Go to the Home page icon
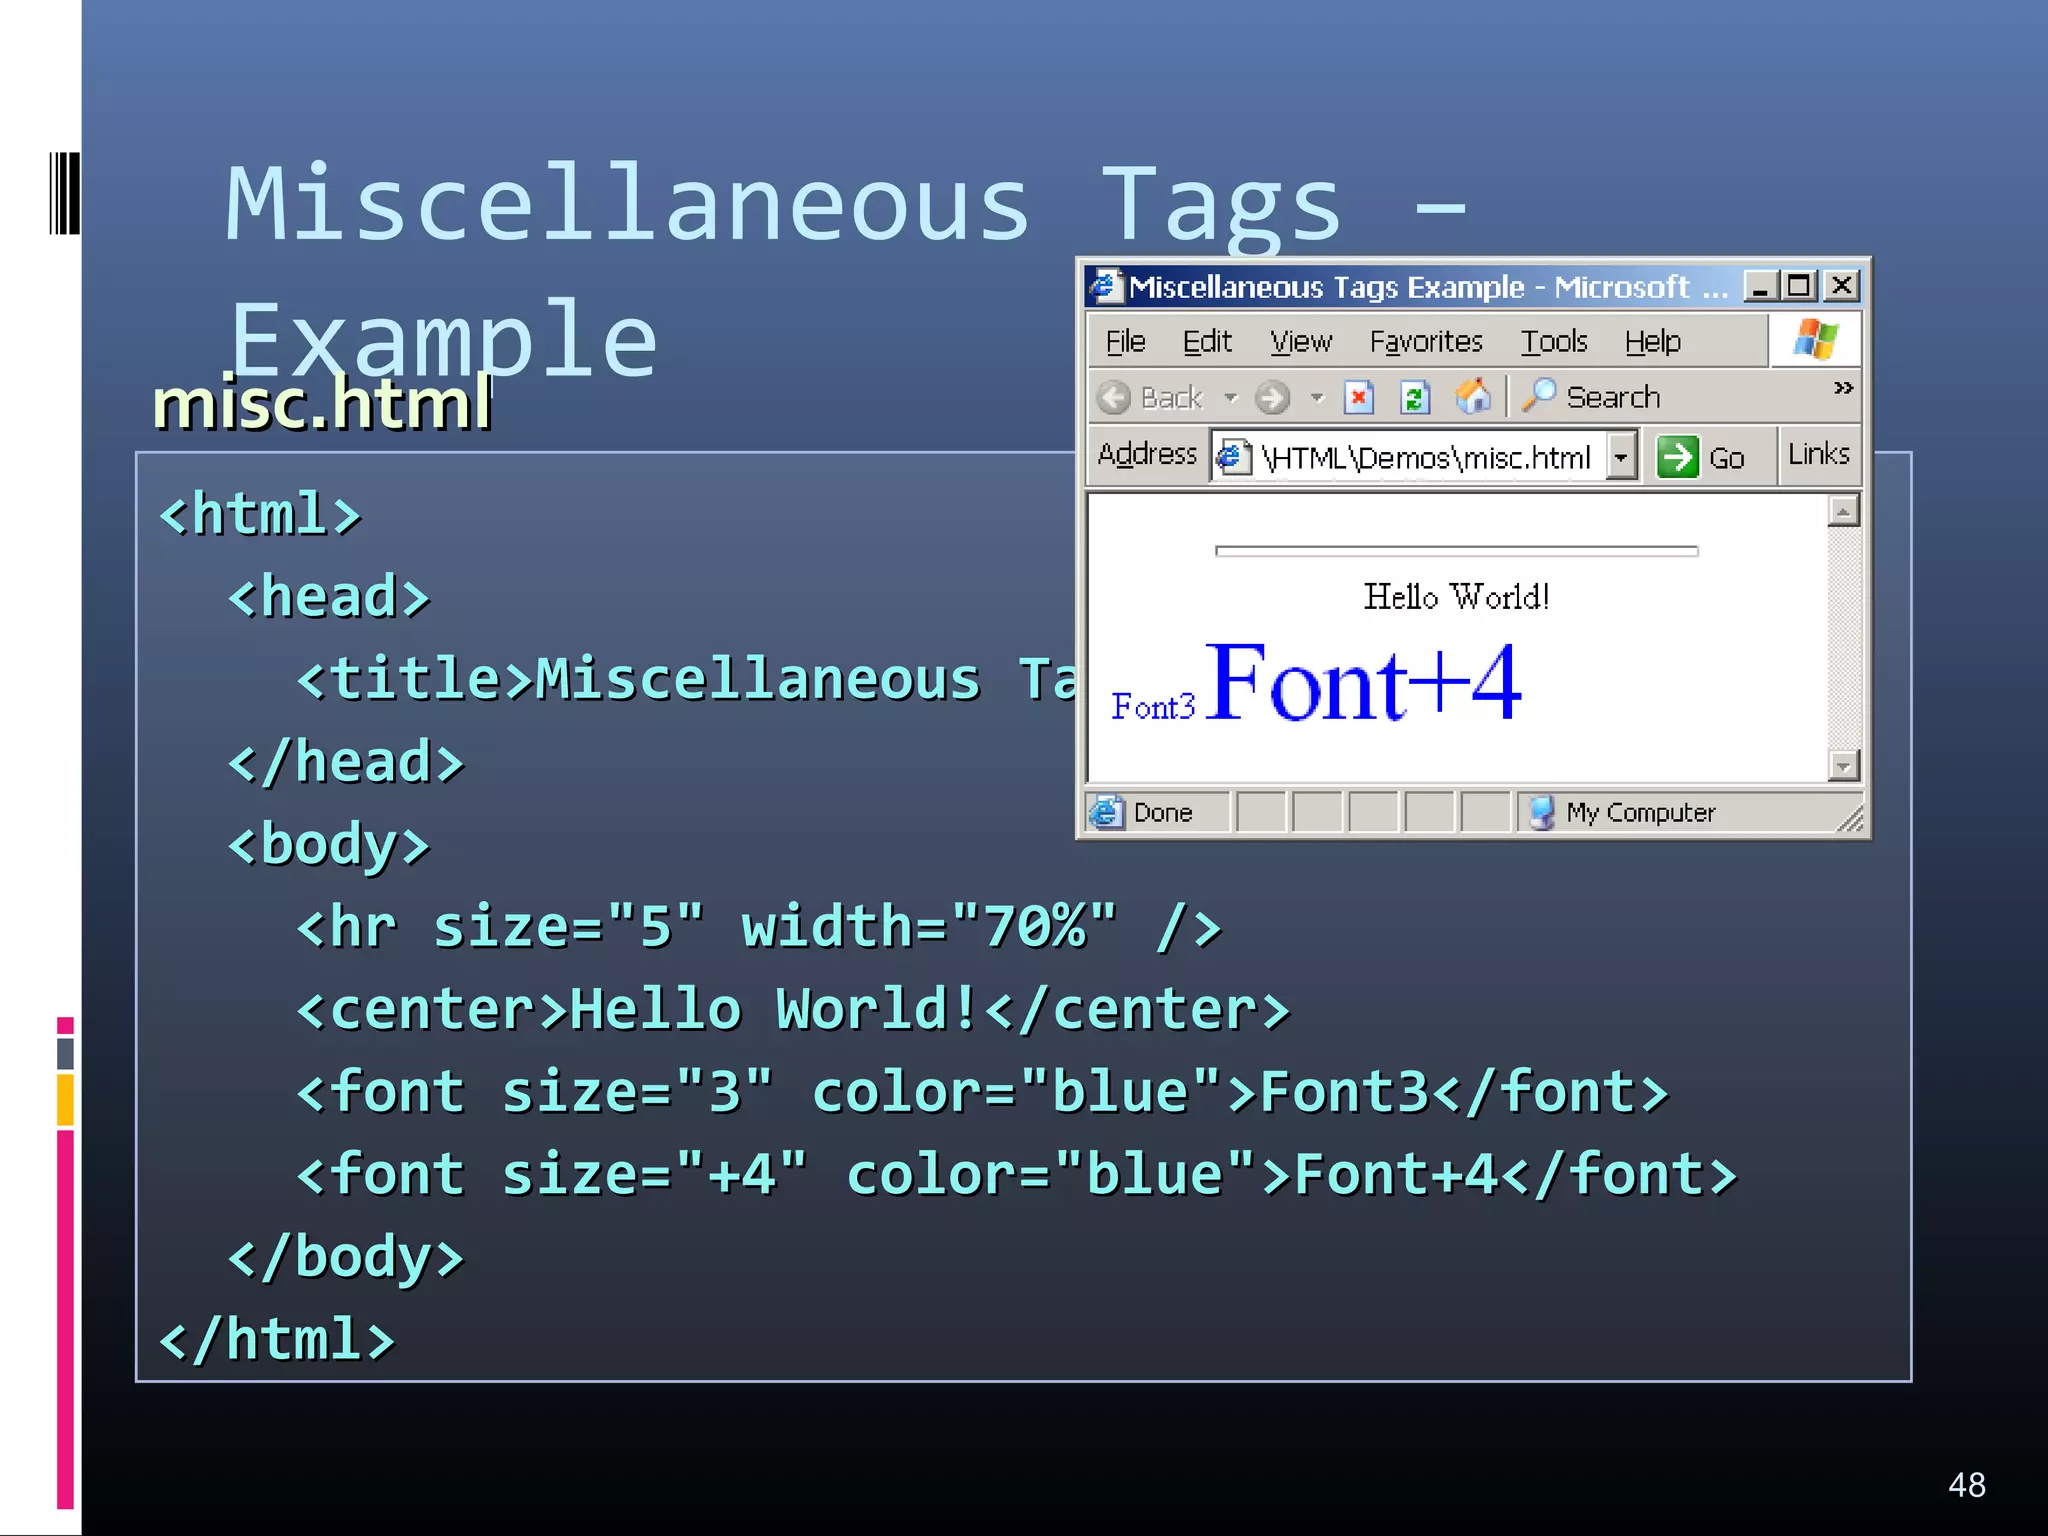 (1472, 396)
